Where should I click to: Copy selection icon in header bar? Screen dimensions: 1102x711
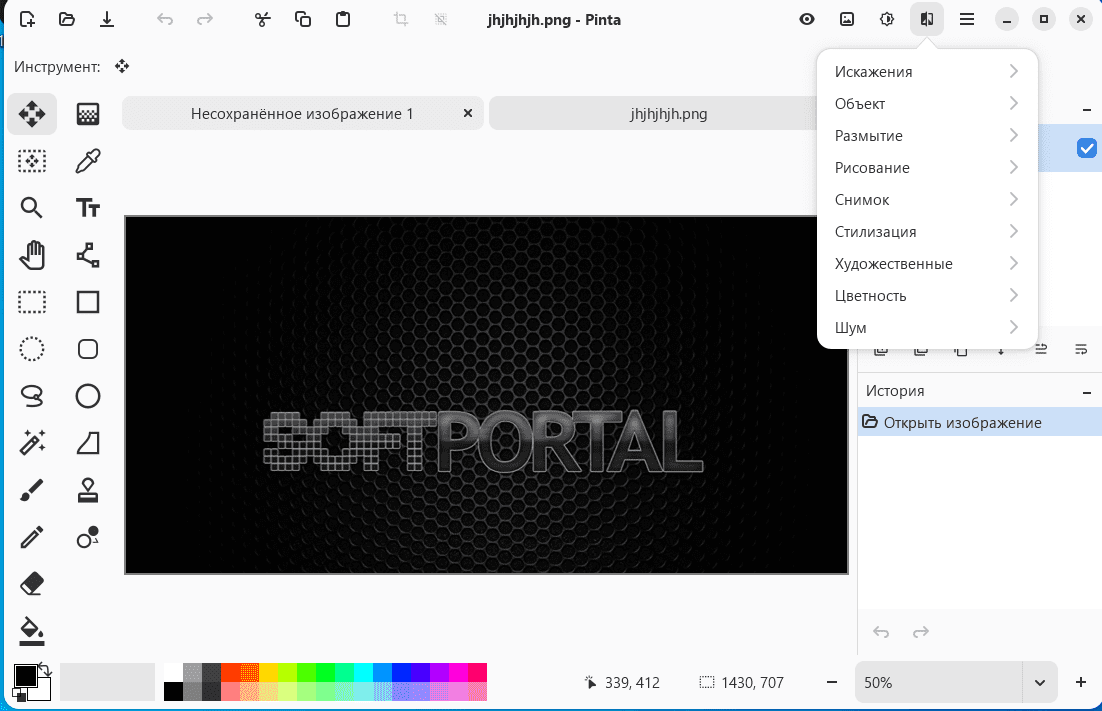point(303,20)
